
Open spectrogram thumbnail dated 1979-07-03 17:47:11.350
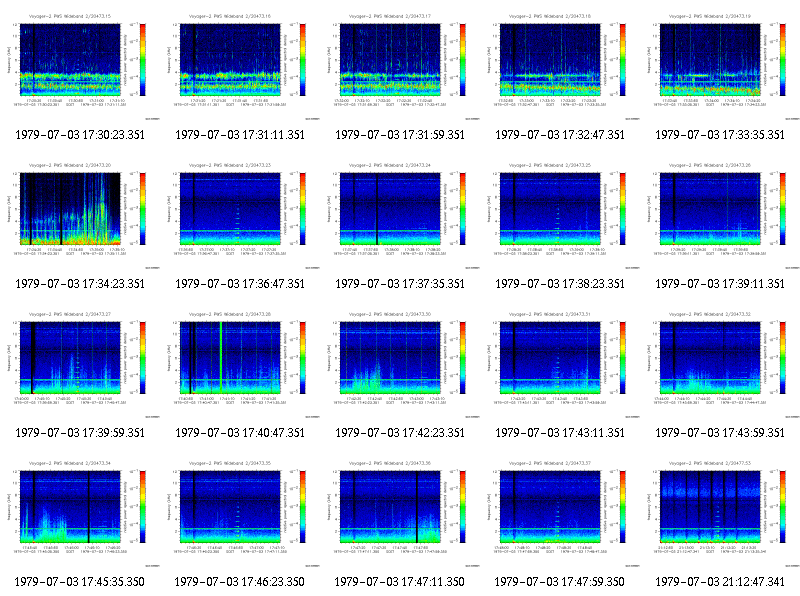click(x=400, y=513)
